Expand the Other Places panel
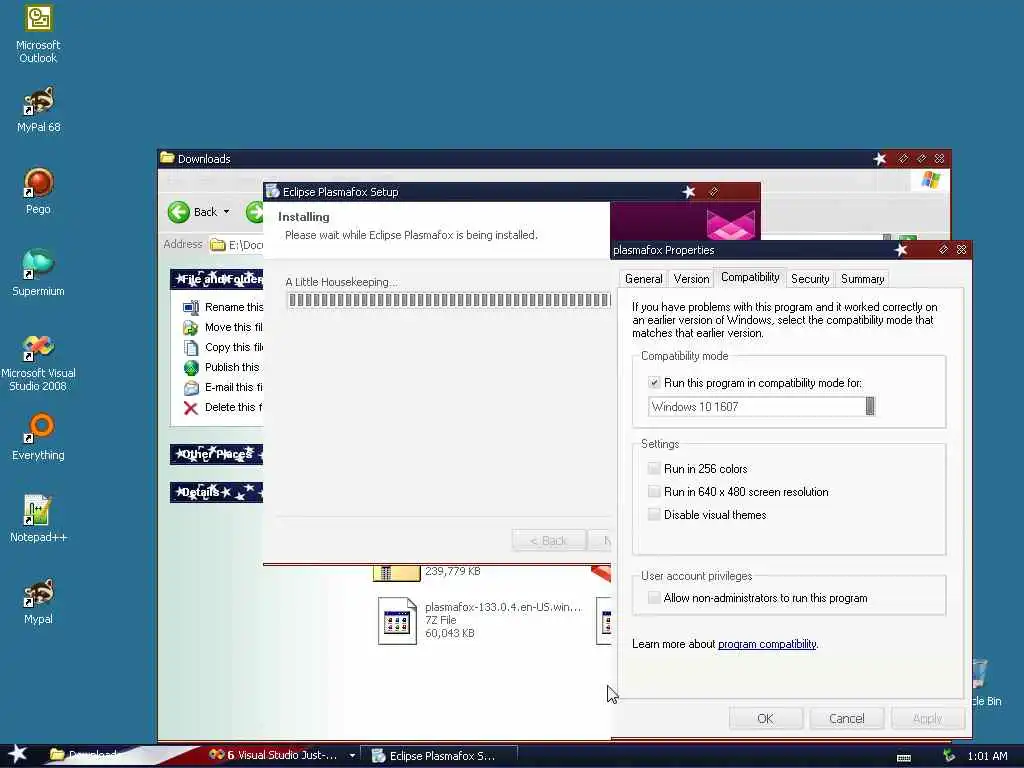Viewport: 1024px width, 768px height. click(216, 454)
